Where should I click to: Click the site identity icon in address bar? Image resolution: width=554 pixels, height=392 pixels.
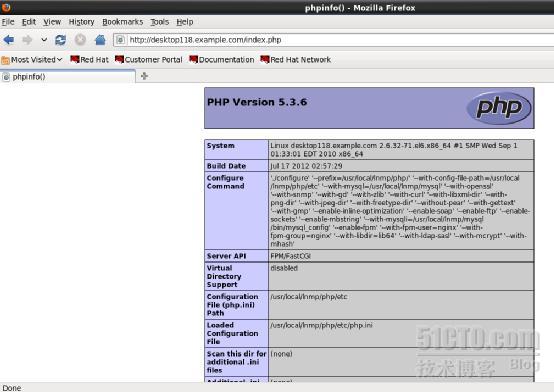[x=120, y=40]
